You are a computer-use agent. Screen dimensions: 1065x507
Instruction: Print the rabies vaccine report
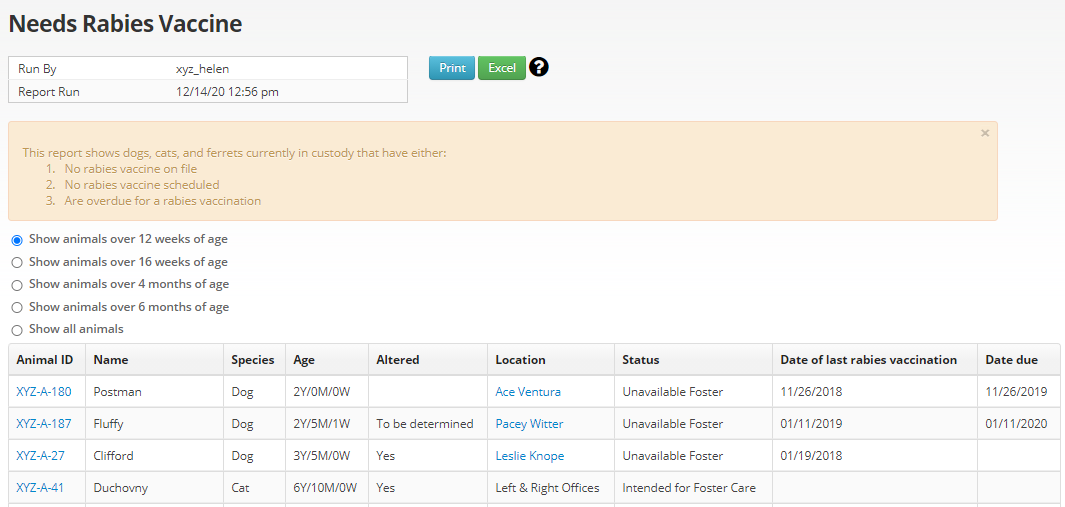coord(452,68)
